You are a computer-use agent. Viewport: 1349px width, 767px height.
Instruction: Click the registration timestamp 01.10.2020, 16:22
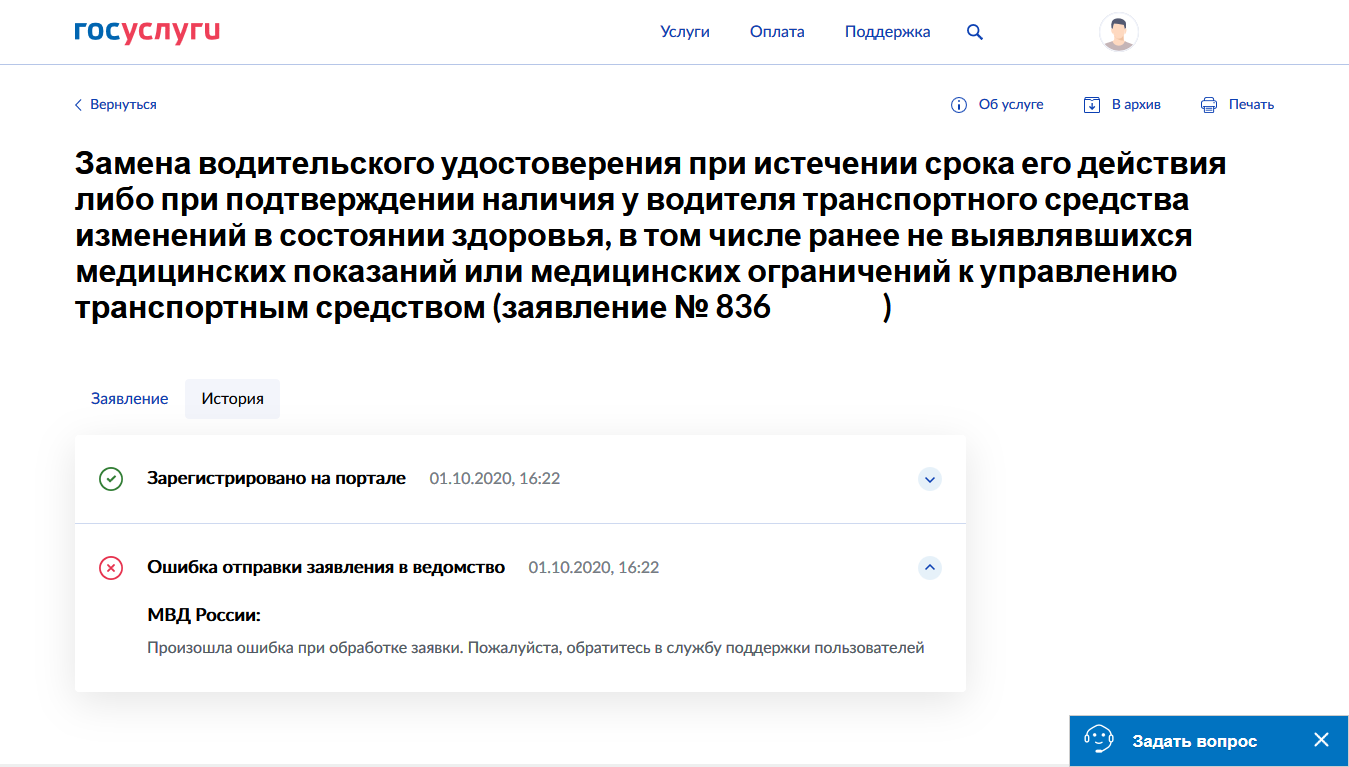pos(495,479)
